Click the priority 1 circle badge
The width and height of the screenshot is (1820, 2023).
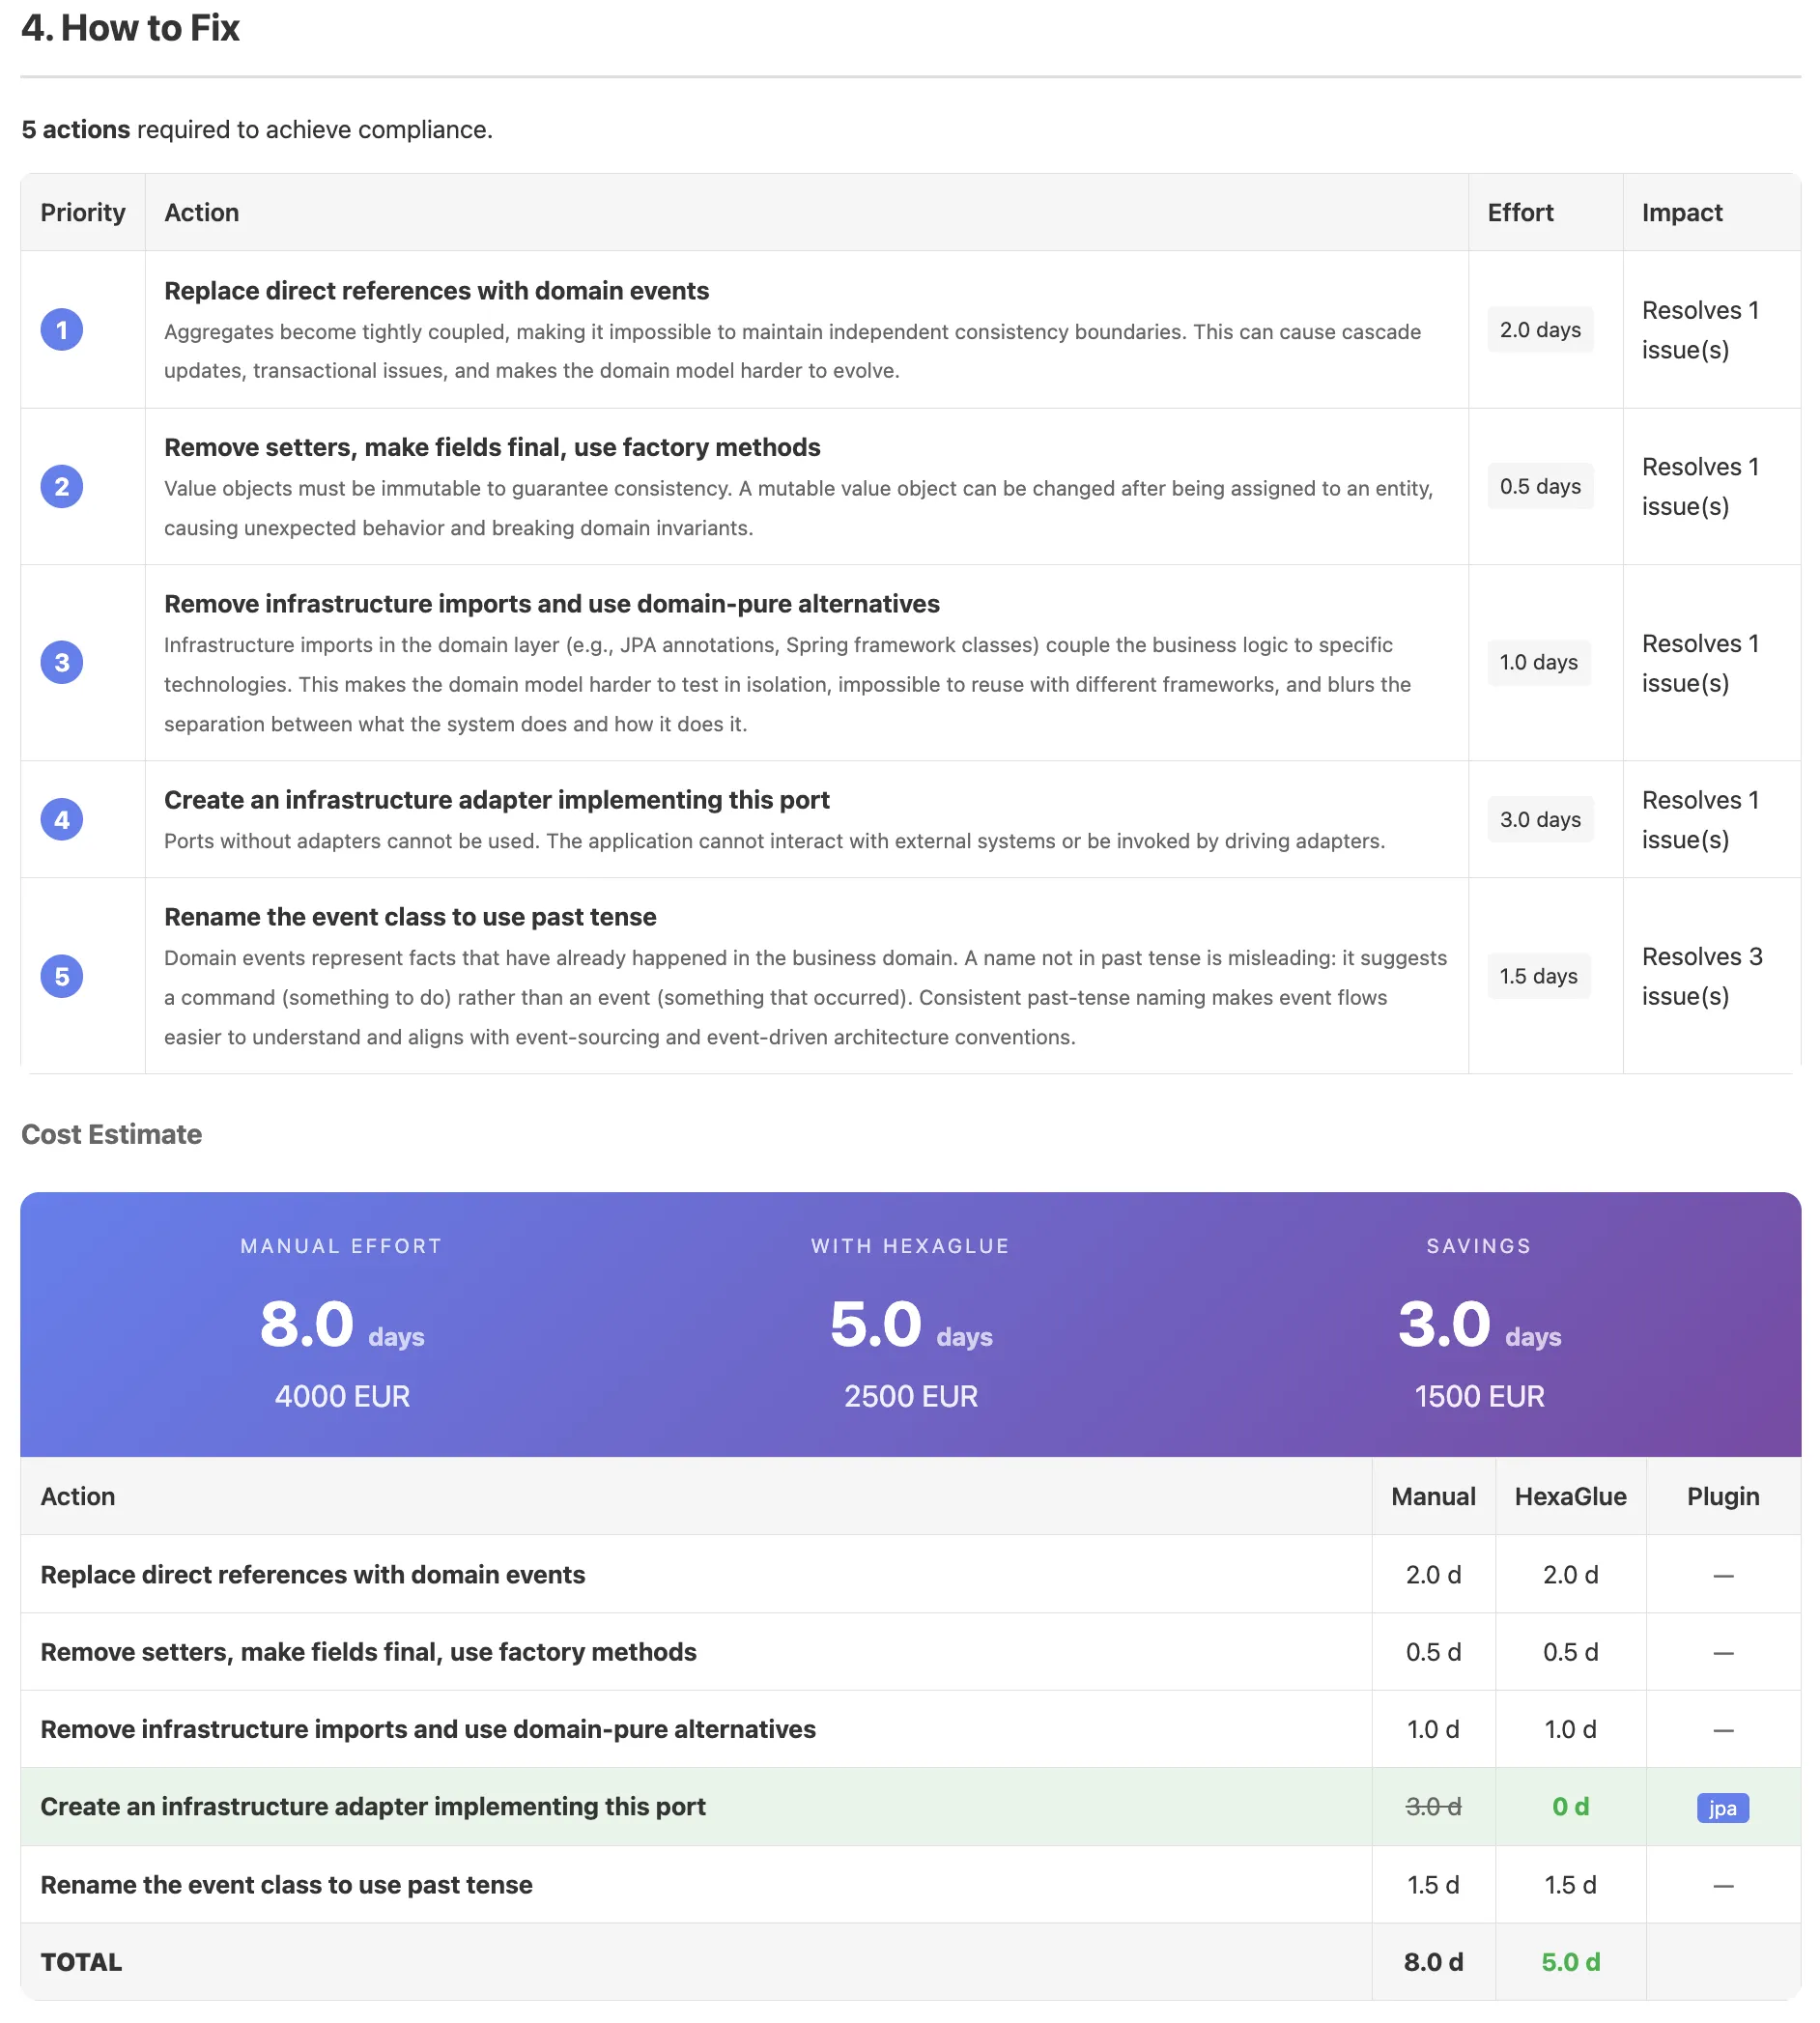coord(61,330)
